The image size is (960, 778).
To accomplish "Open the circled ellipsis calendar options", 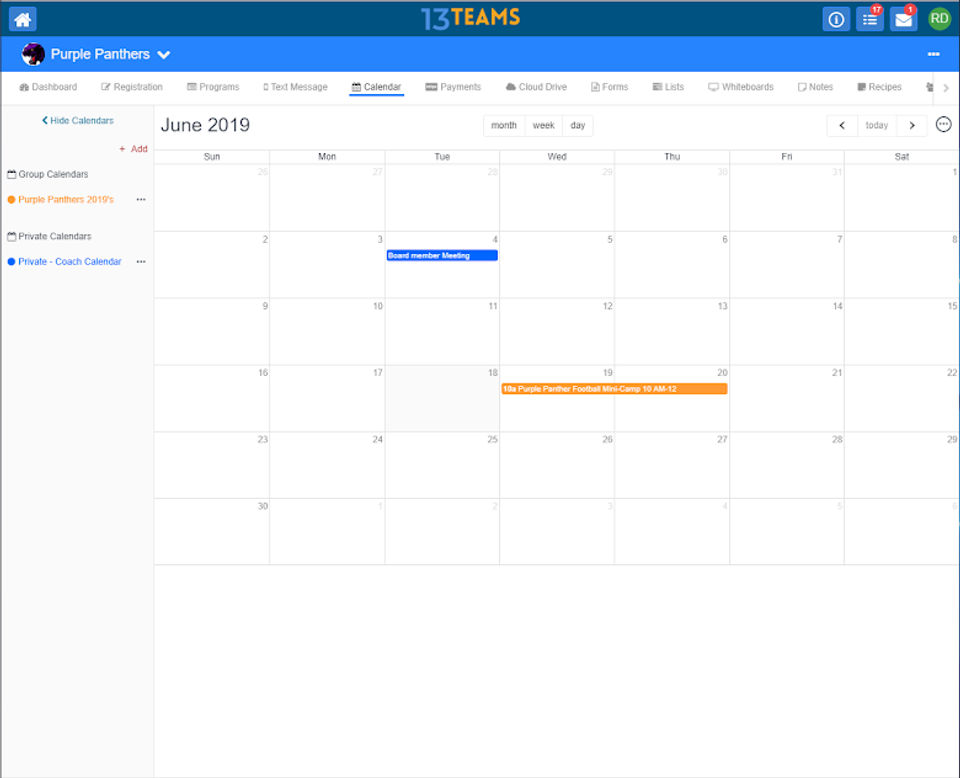I will 943,125.
